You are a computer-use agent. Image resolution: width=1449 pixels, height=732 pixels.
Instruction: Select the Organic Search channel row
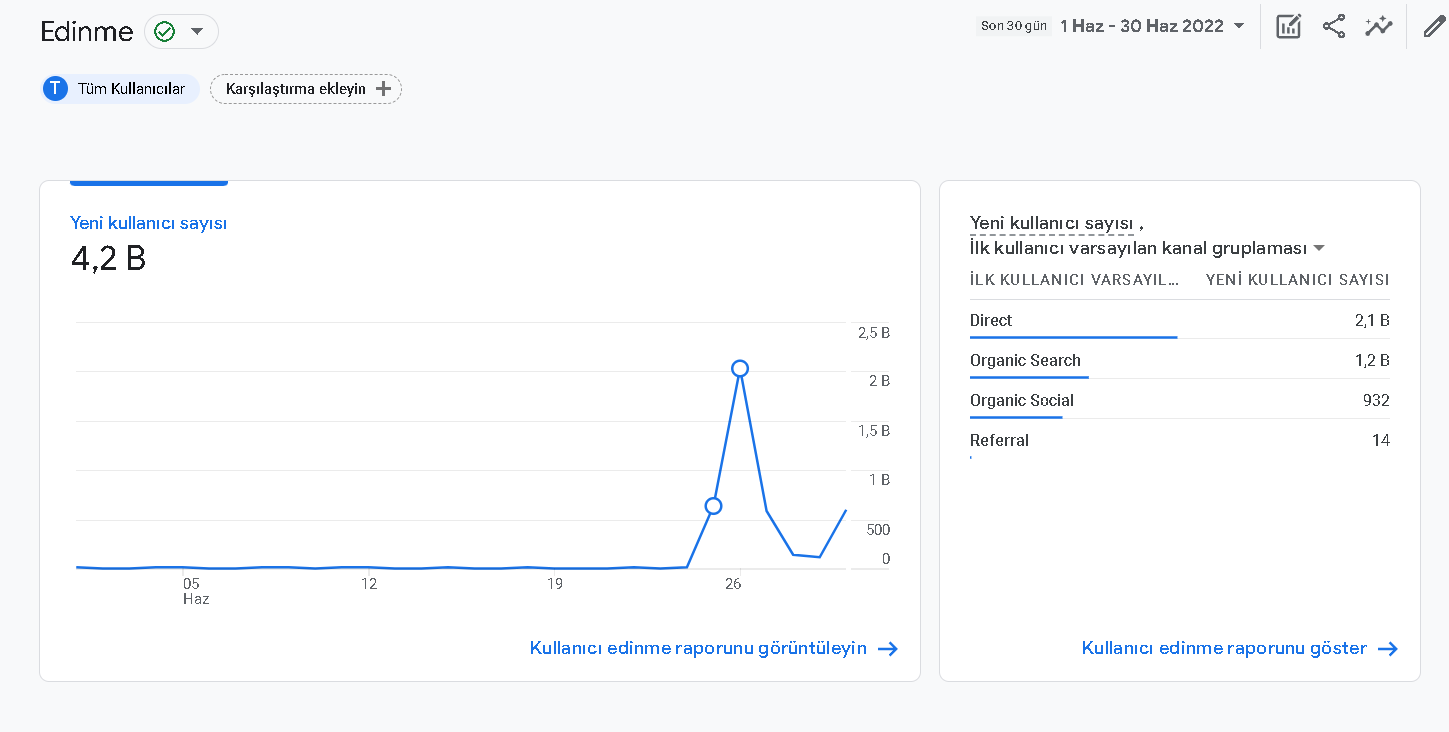tap(1180, 361)
